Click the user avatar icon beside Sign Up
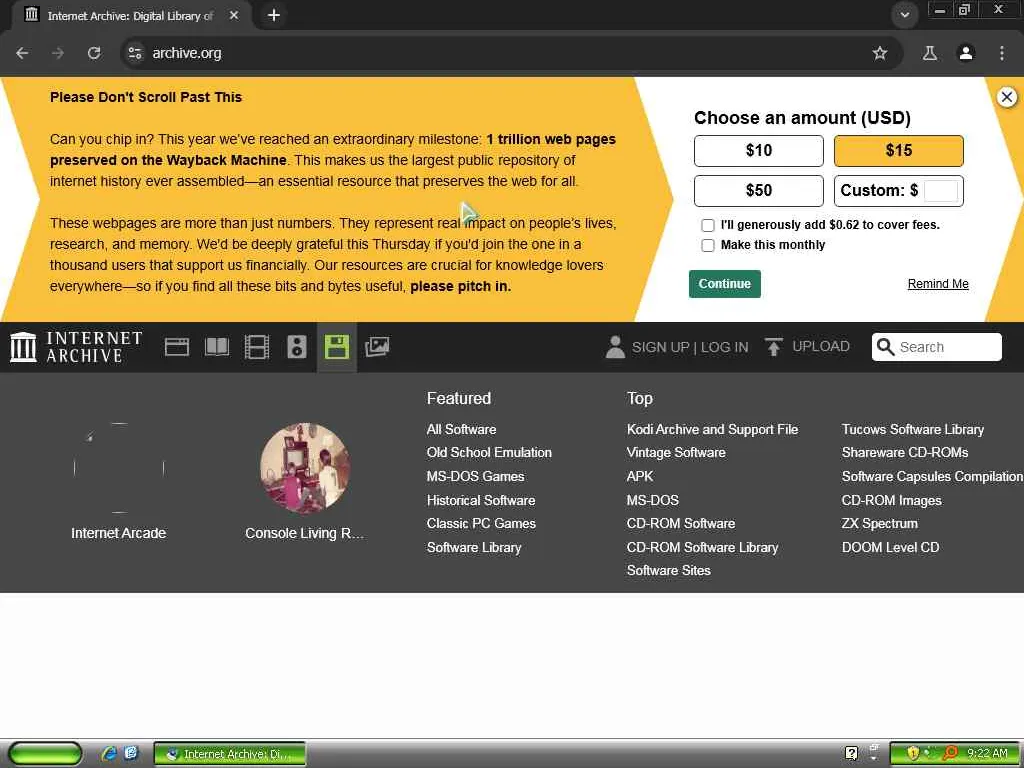 tap(615, 347)
